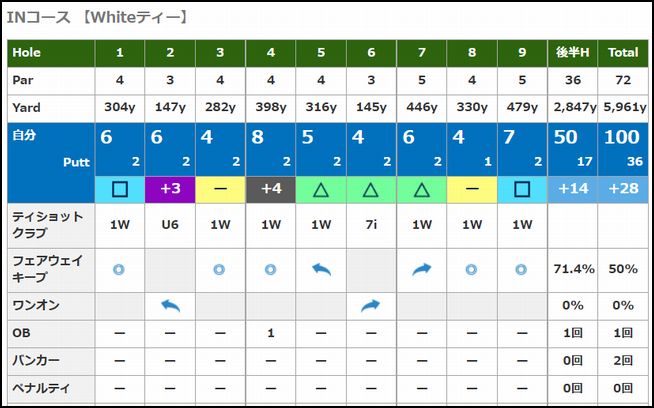Select the 後半H column header

click(x=572, y=53)
